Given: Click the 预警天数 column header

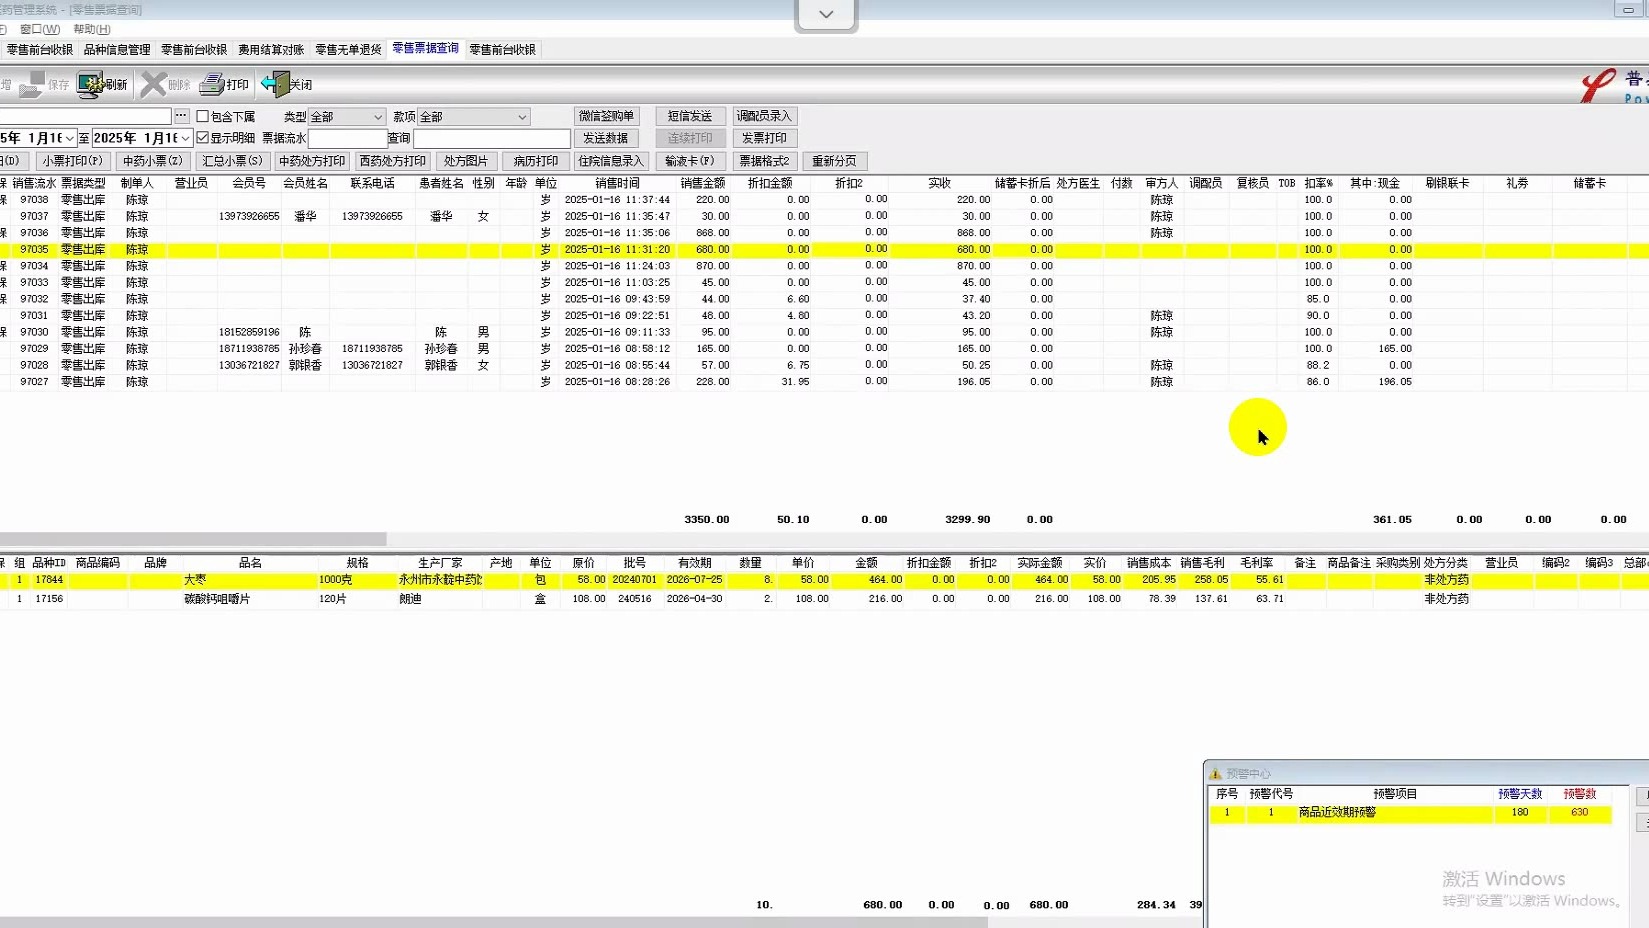Looking at the screenshot, I should (x=1520, y=794).
